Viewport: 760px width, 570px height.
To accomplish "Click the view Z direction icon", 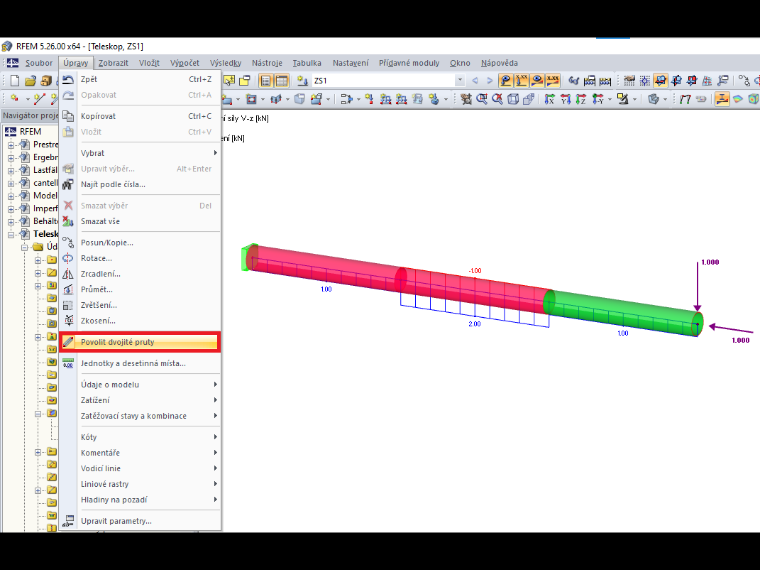I will [581, 99].
